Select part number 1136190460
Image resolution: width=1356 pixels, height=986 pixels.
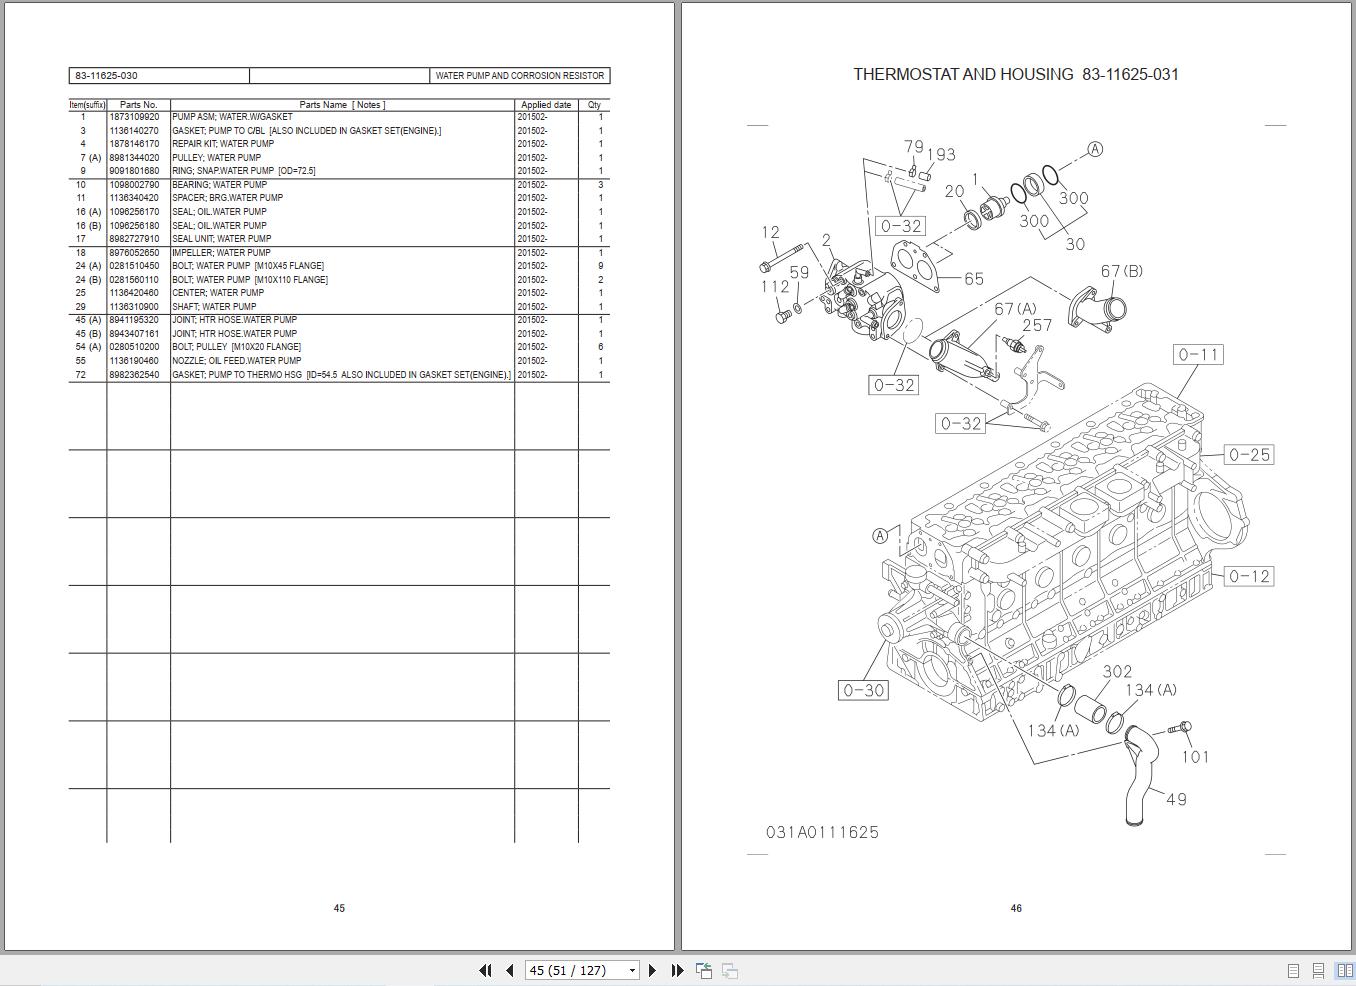(134, 361)
